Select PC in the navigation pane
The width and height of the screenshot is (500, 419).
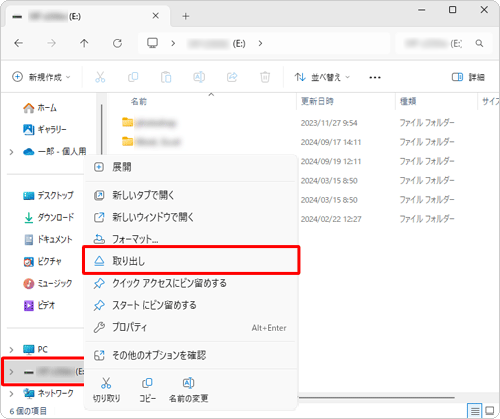point(35,349)
